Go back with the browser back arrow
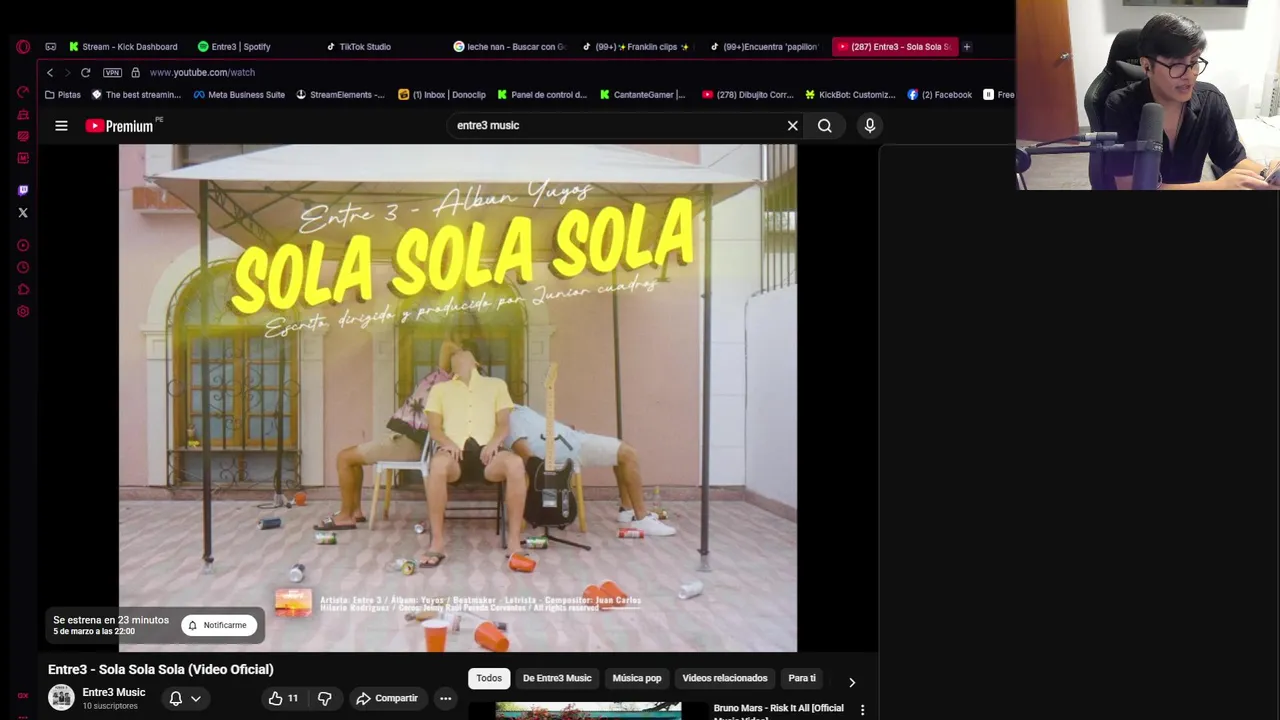 50,73
